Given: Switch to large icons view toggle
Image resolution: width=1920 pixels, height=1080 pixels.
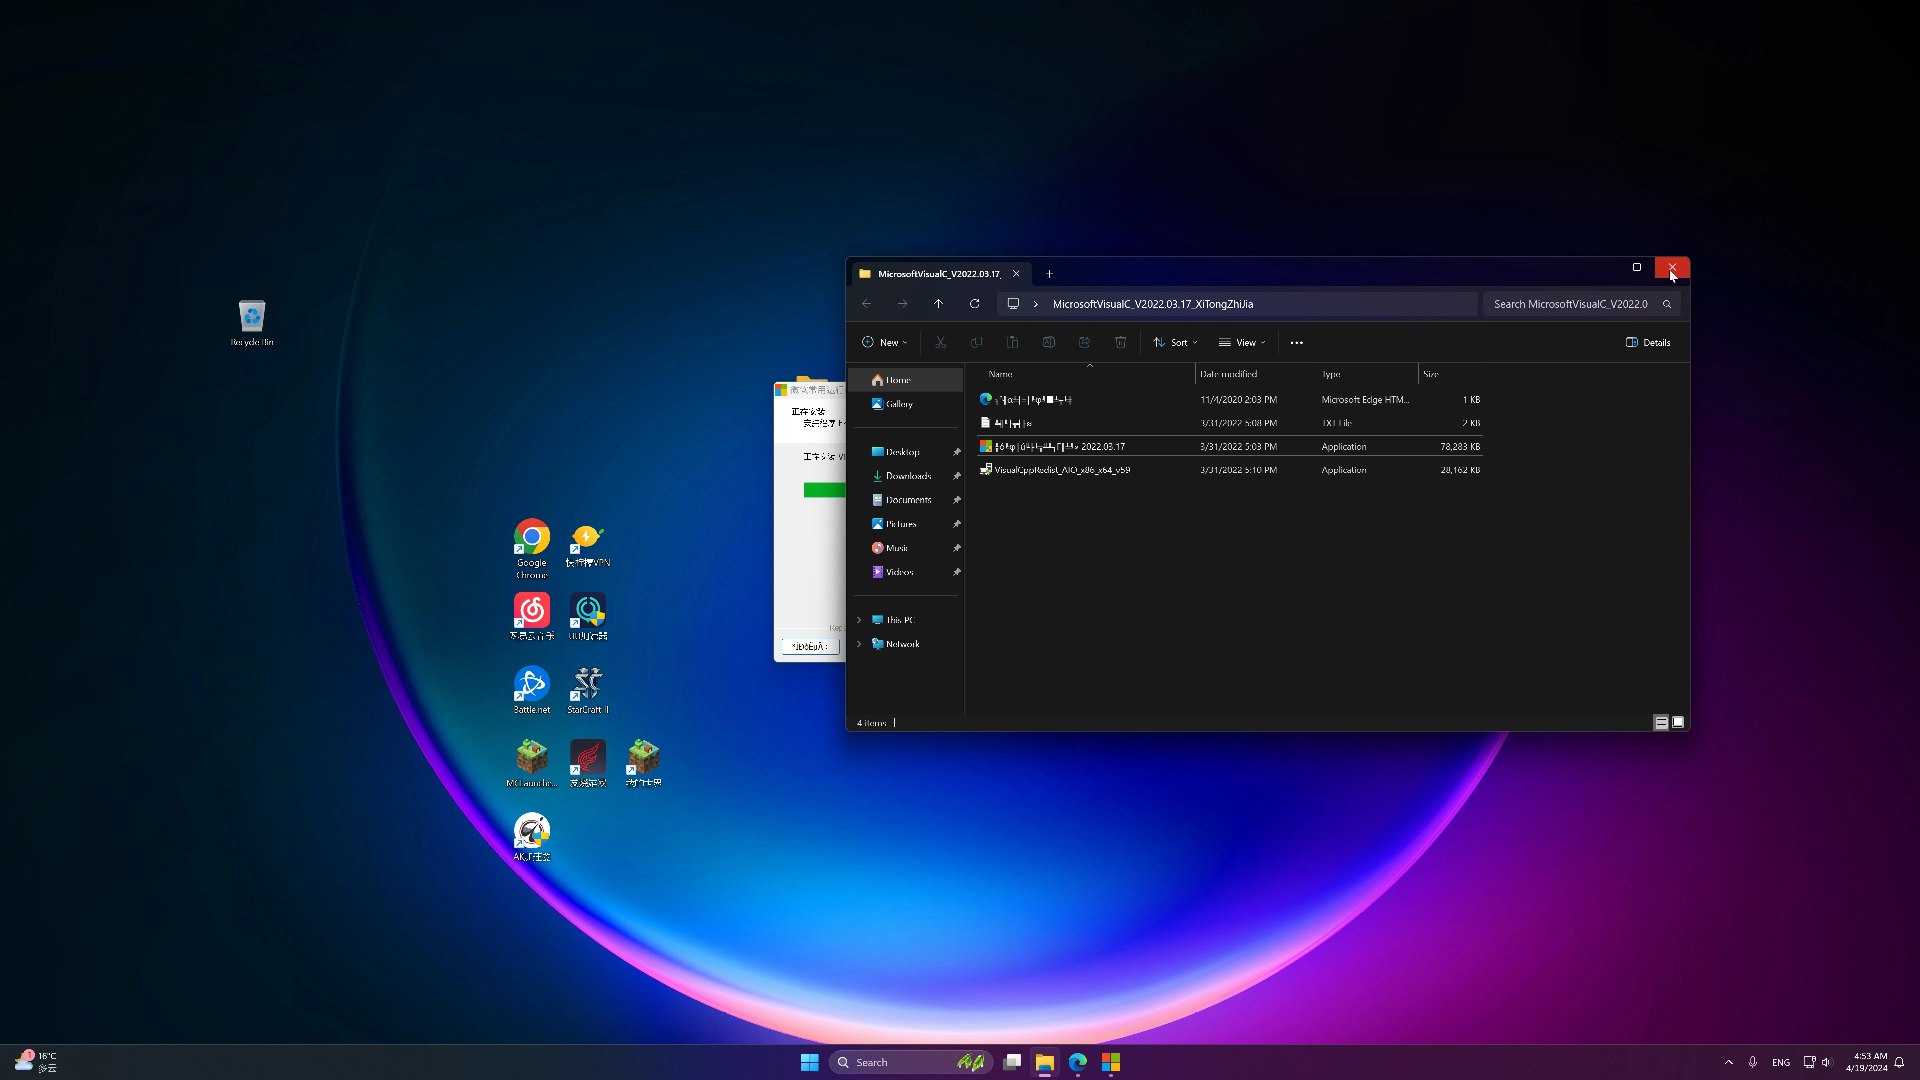Looking at the screenshot, I should point(1678,722).
